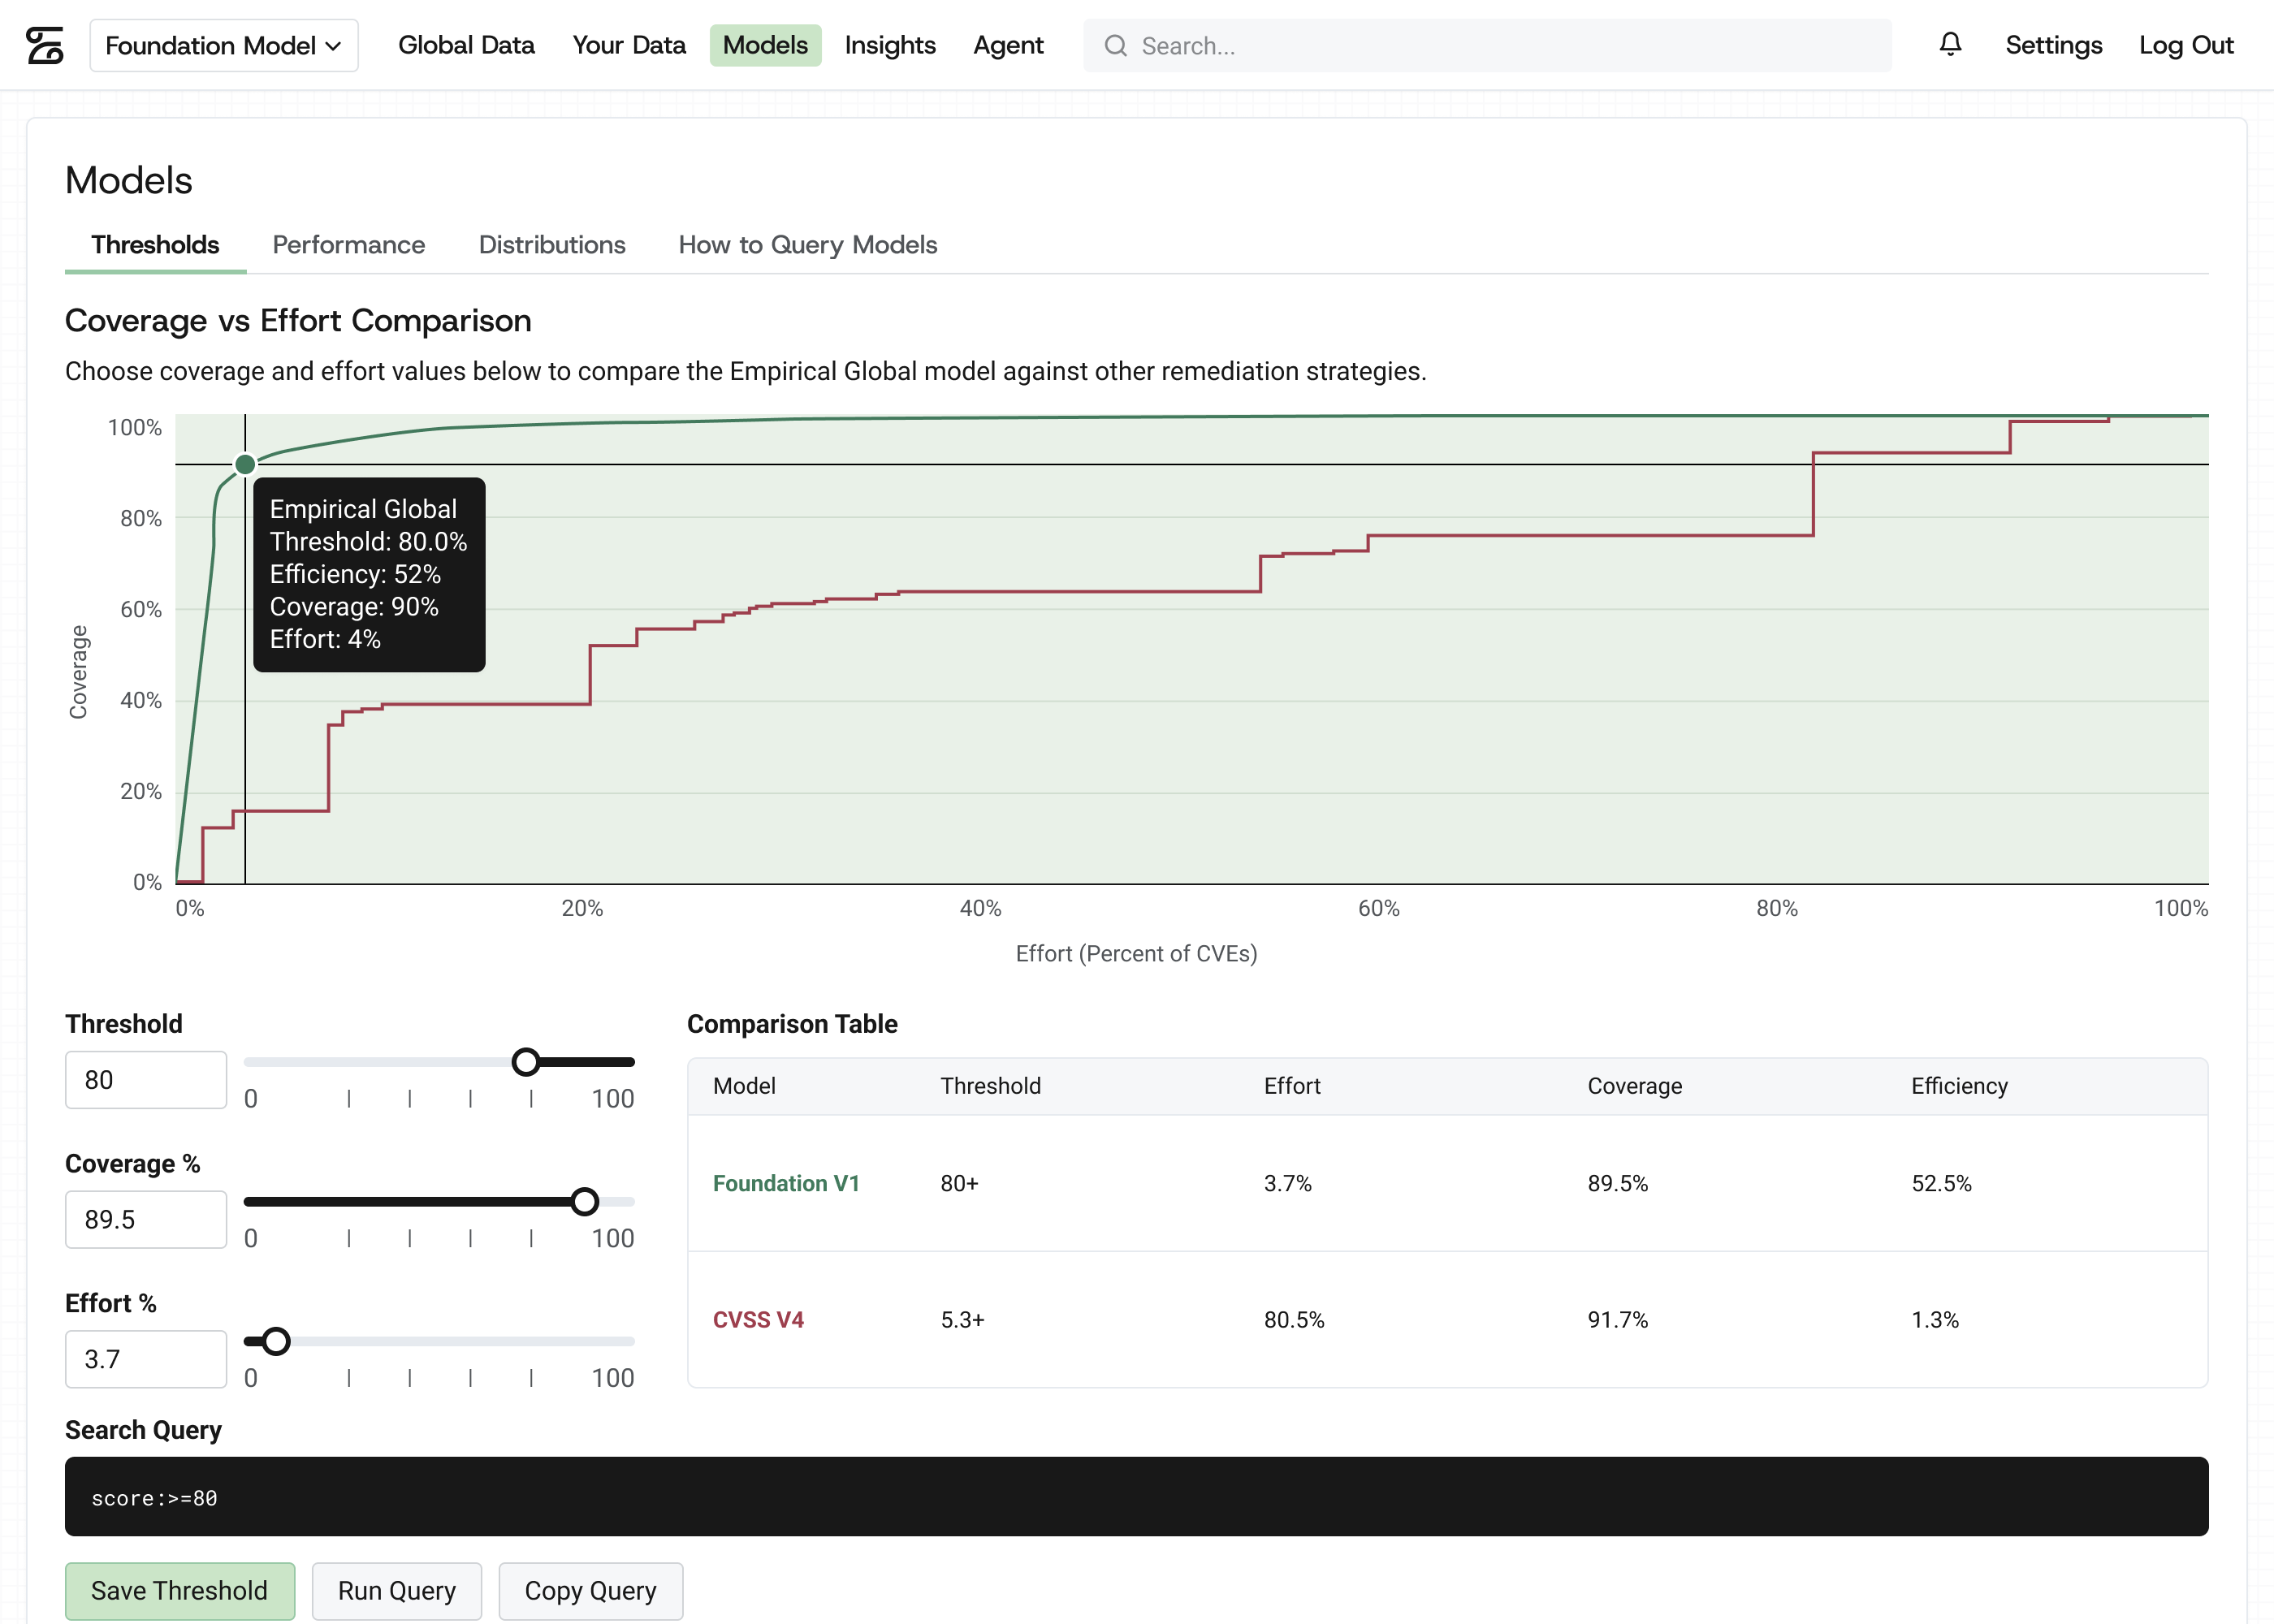2274x1624 pixels.
Task: Click the Save Threshold button
Action: (x=180, y=1590)
